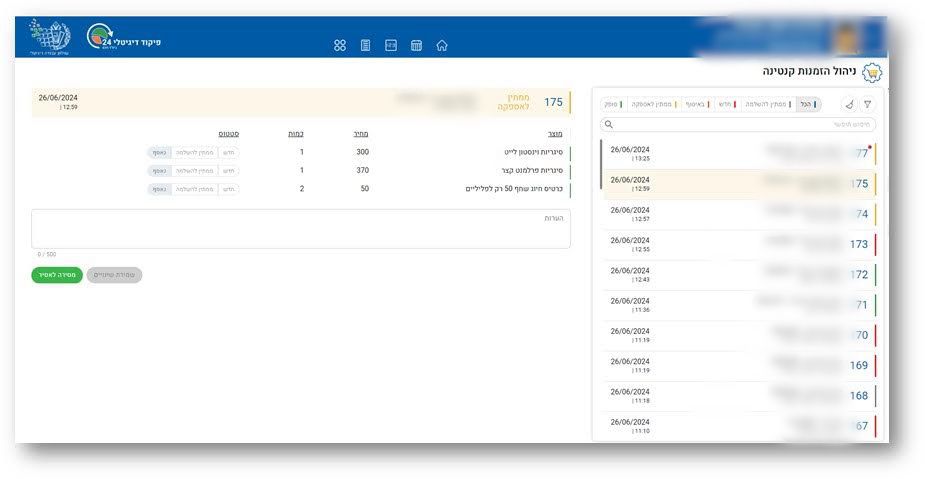The height and width of the screenshot is (479, 925).
Task: Set first product status to חדש
Action: 228,153
